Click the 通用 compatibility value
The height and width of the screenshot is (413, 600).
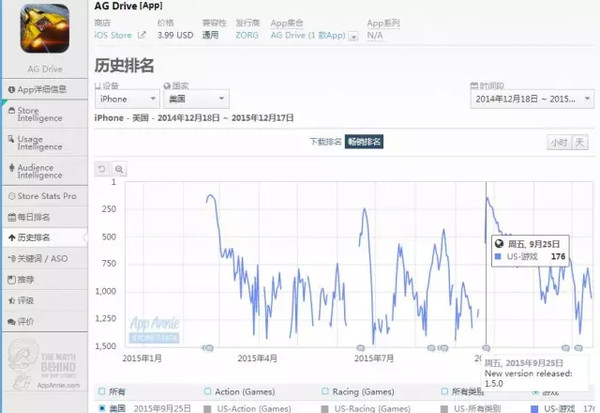pos(210,35)
